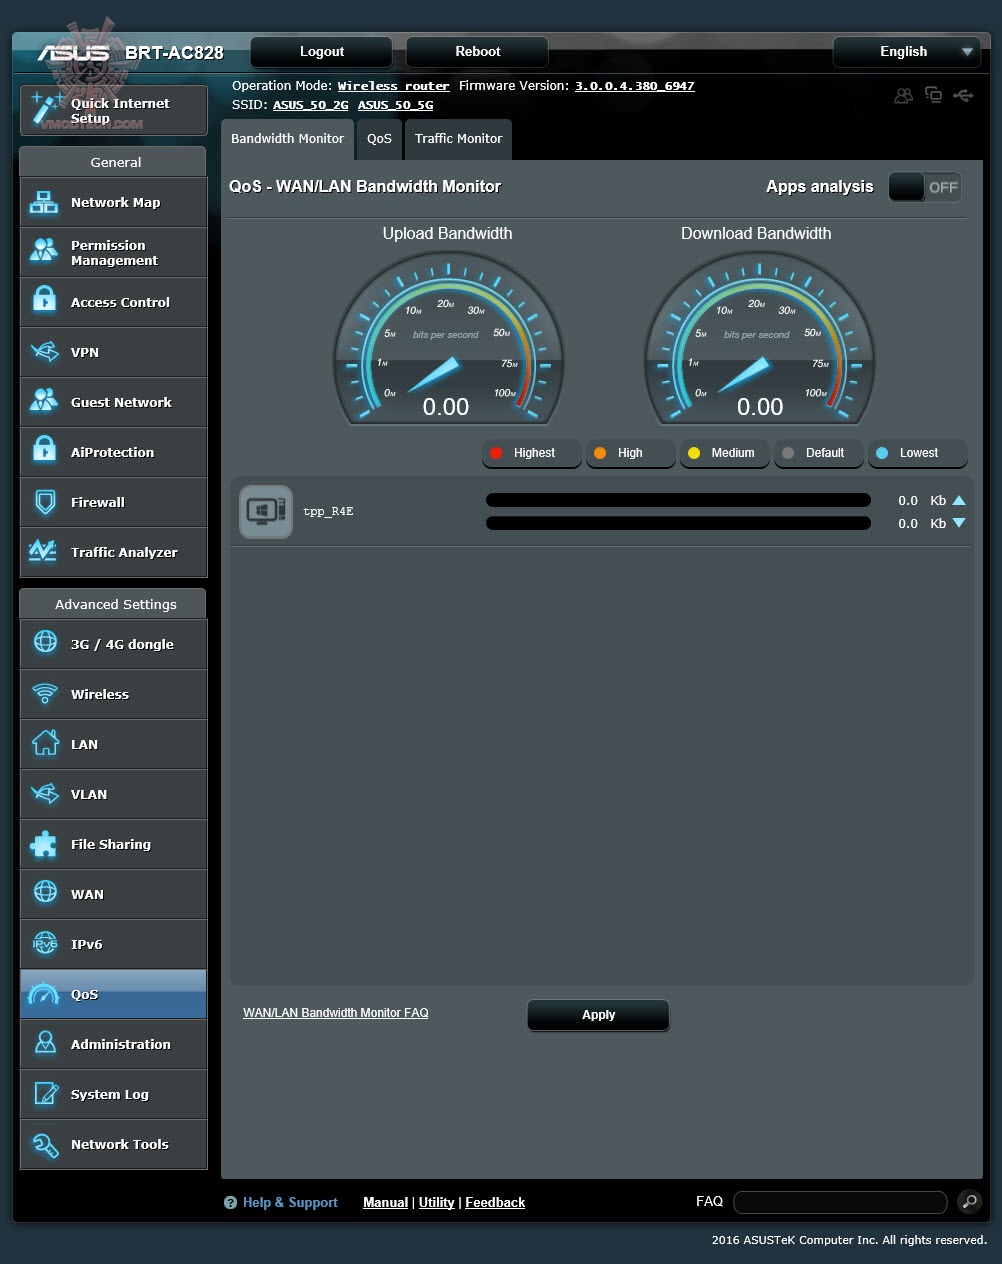Click the connected clients status icon
This screenshot has height=1264, width=1002.
click(904, 95)
